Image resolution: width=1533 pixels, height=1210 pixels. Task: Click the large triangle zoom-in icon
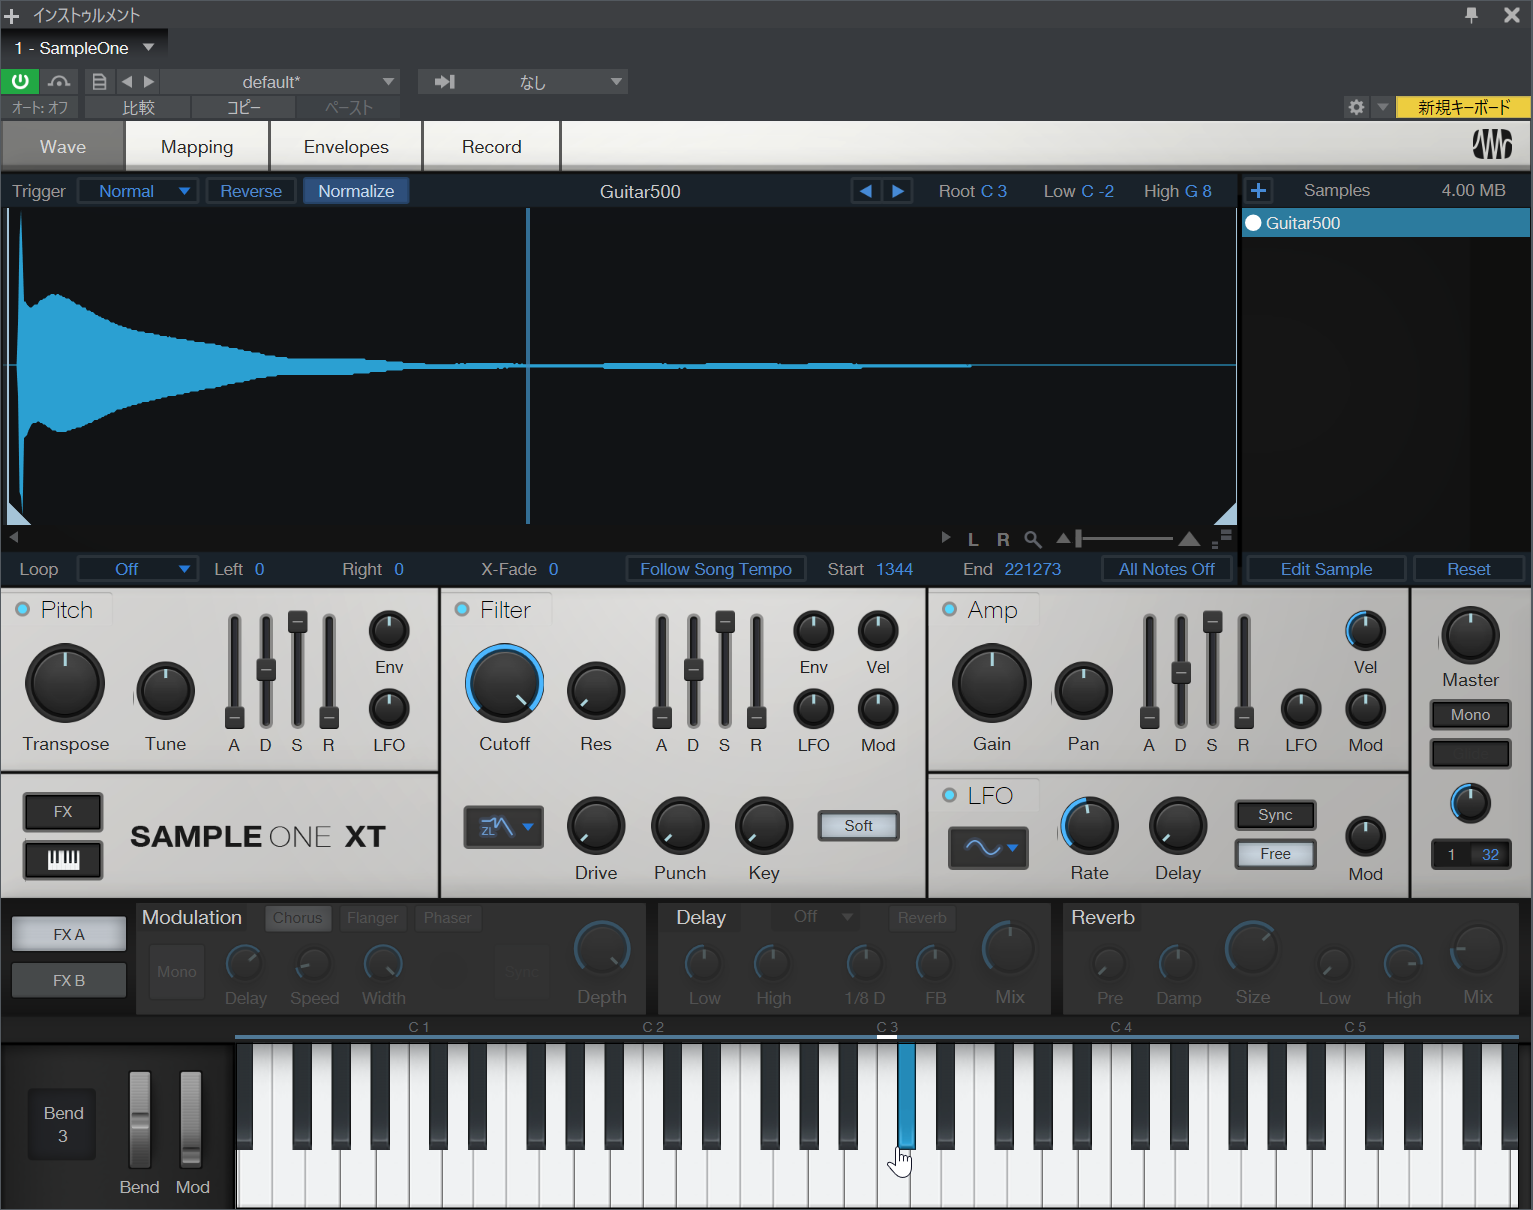1189,539
